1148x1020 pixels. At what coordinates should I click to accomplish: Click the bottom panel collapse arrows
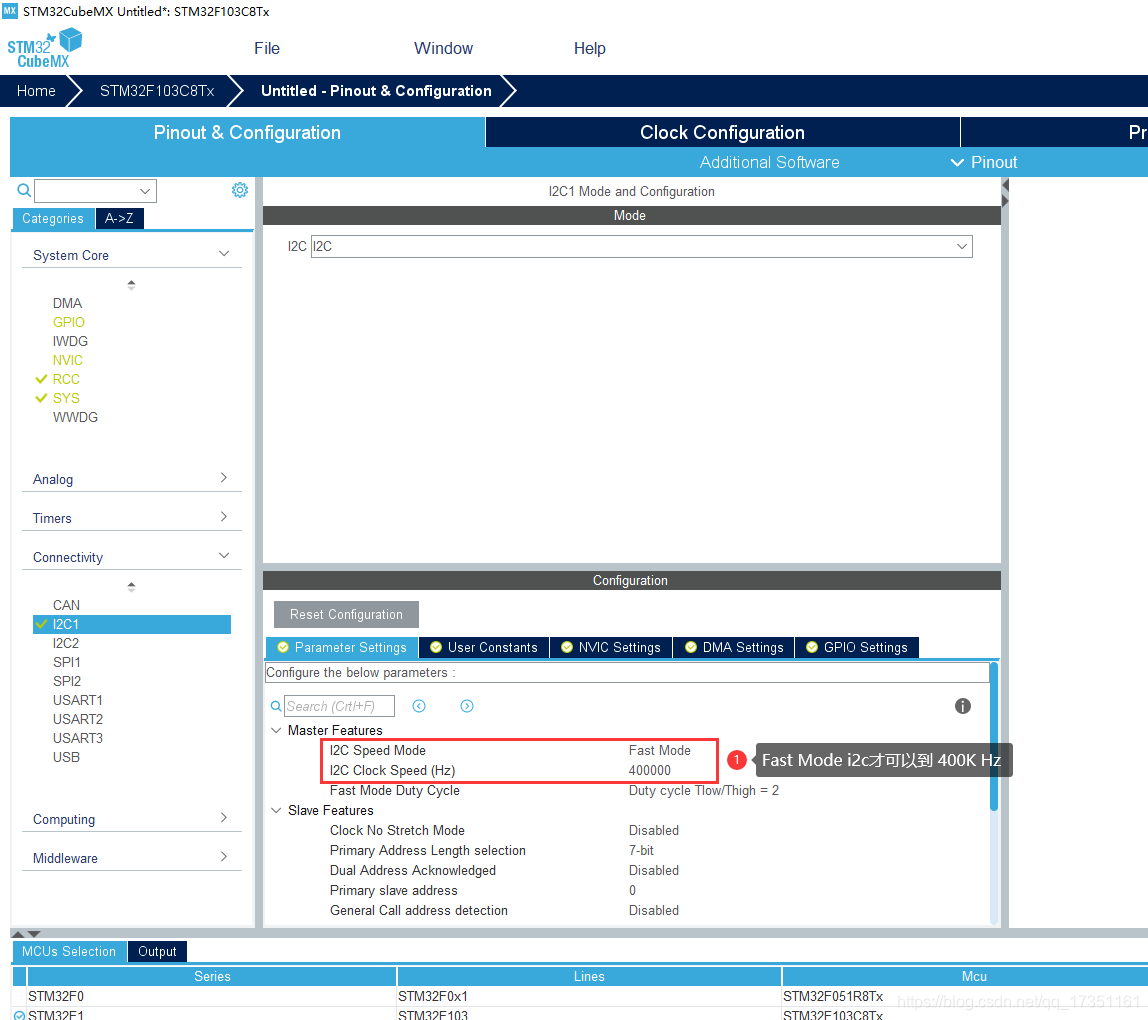[26, 934]
